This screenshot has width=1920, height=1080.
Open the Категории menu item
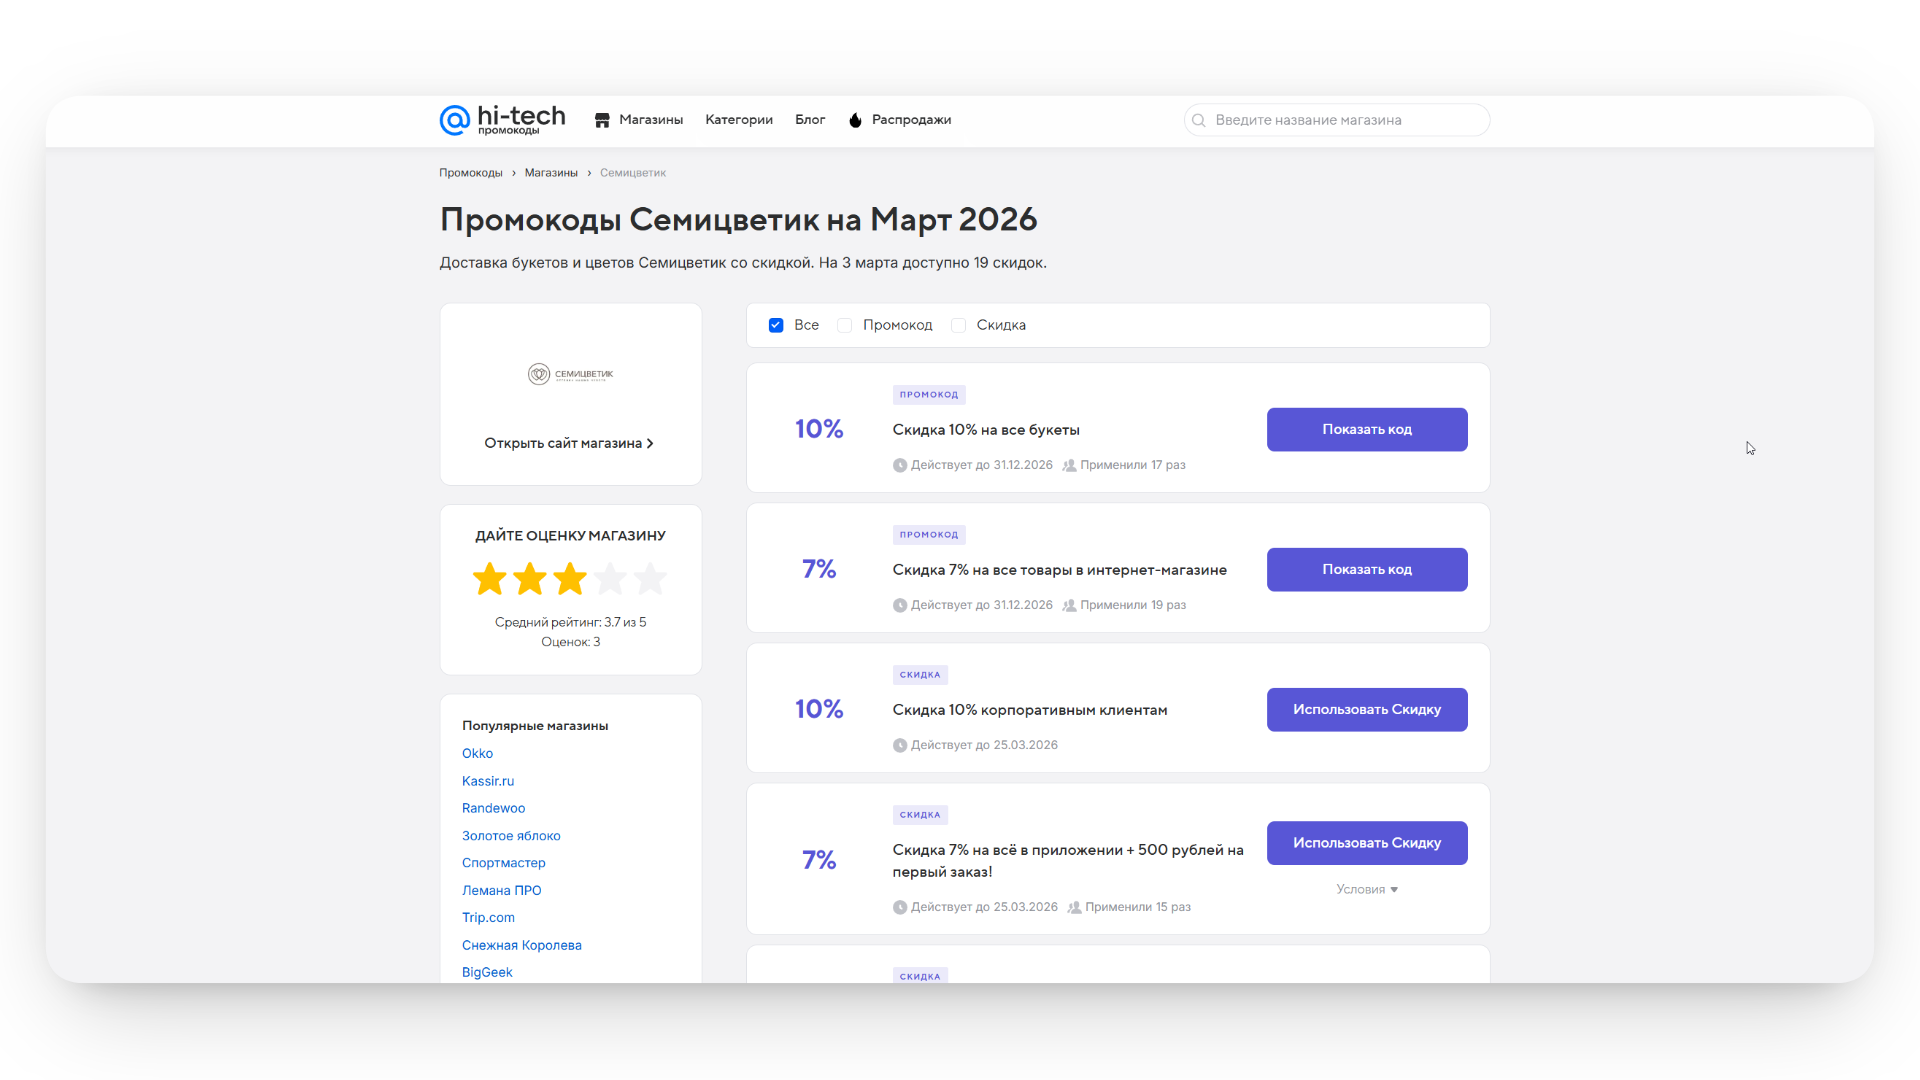[x=738, y=119]
